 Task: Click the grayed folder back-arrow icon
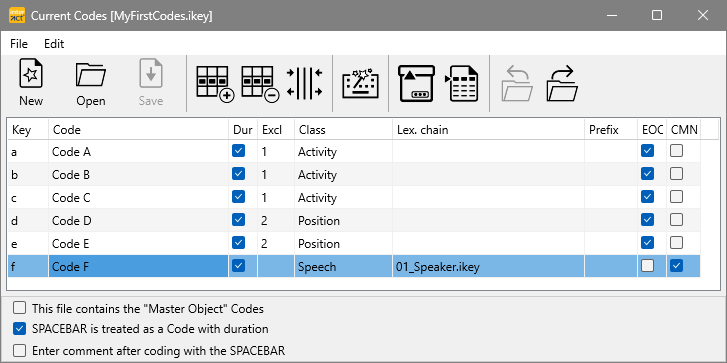coord(517,83)
